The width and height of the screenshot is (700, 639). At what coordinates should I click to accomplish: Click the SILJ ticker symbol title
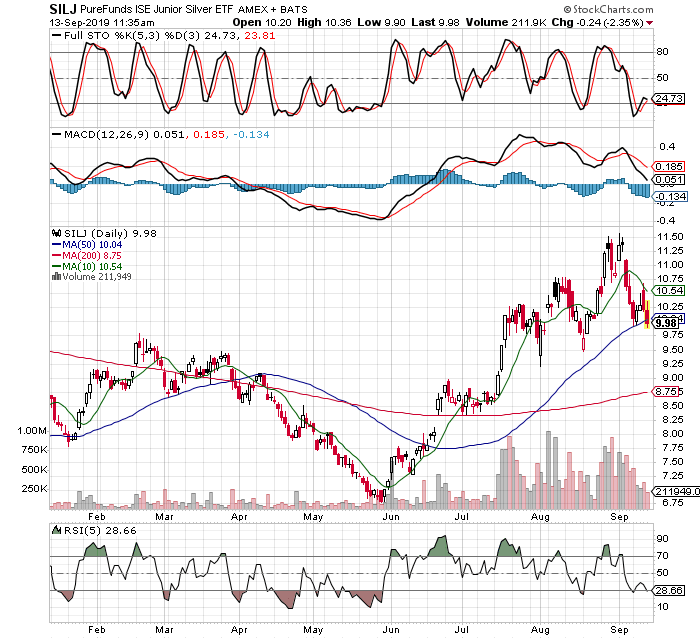pos(63,9)
